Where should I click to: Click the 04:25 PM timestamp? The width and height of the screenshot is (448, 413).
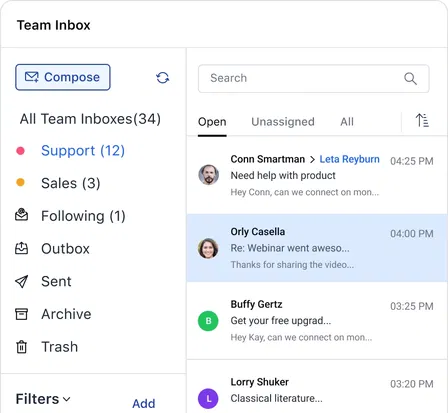coord(412,161)
